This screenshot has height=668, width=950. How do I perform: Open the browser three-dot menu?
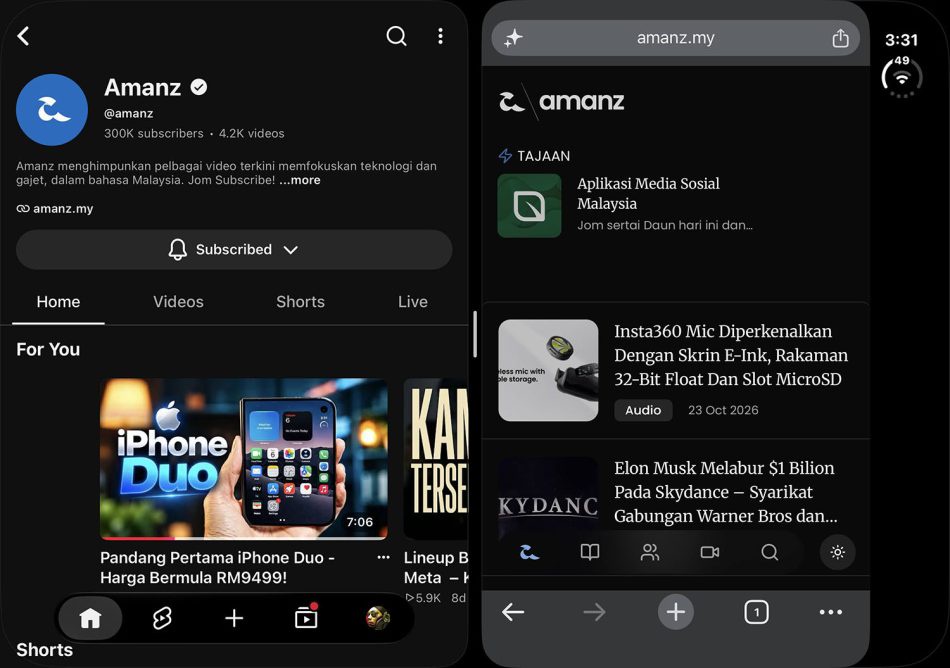point(831,612)
